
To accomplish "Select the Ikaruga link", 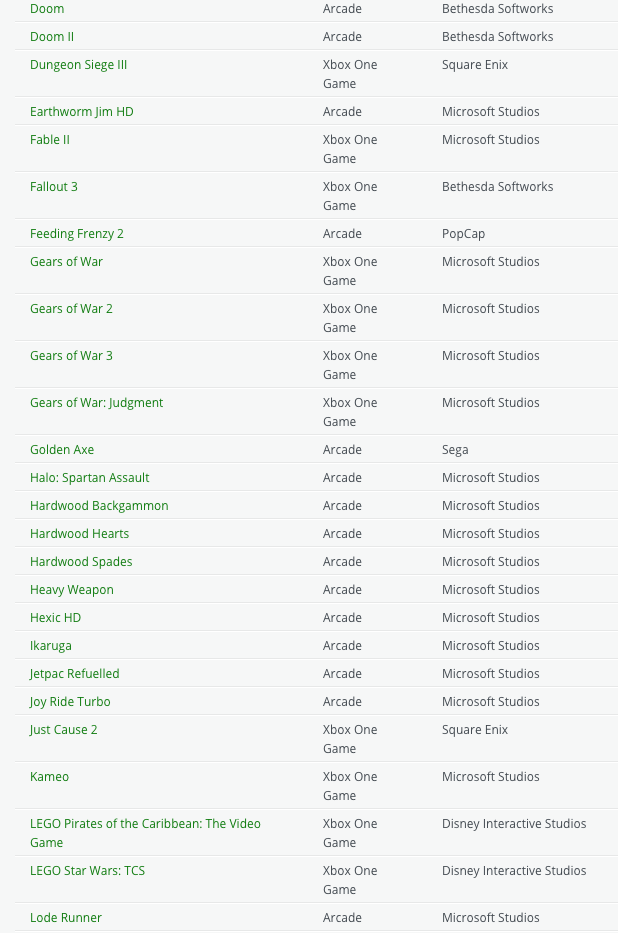I will pyautogui.click(x=50, y=645).
